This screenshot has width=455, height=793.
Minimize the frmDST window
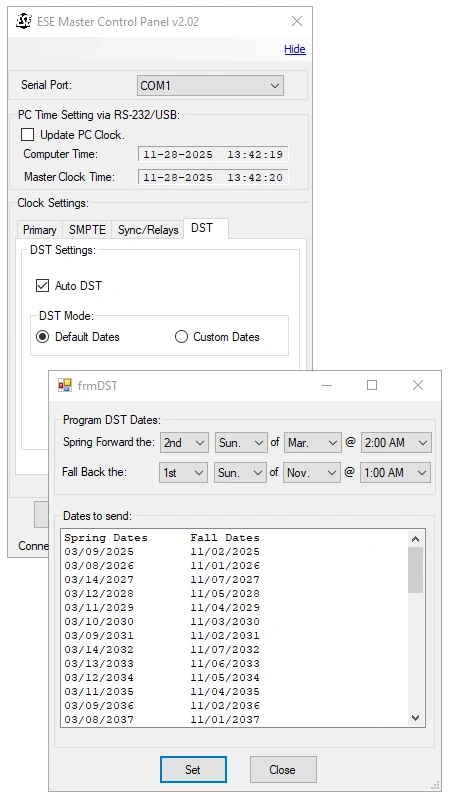[x=327, y=385]
